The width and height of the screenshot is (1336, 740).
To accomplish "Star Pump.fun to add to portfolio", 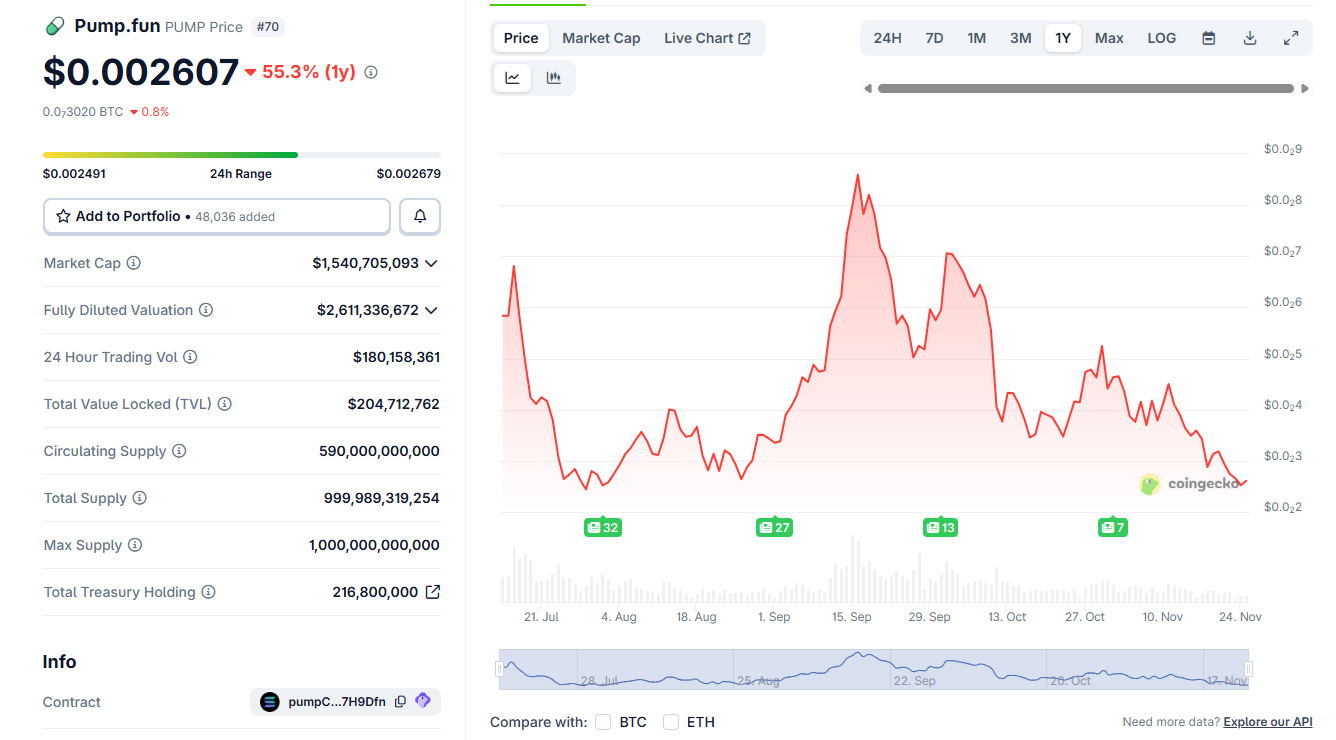I will [61, 216].
